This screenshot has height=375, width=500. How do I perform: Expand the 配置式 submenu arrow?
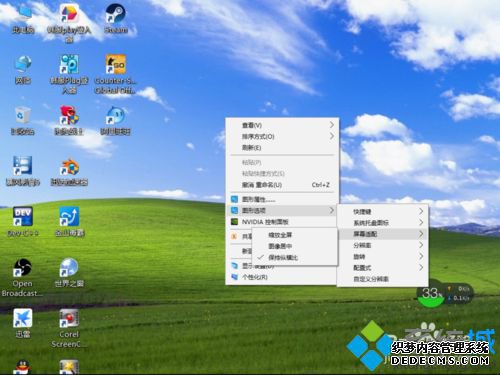421,267
